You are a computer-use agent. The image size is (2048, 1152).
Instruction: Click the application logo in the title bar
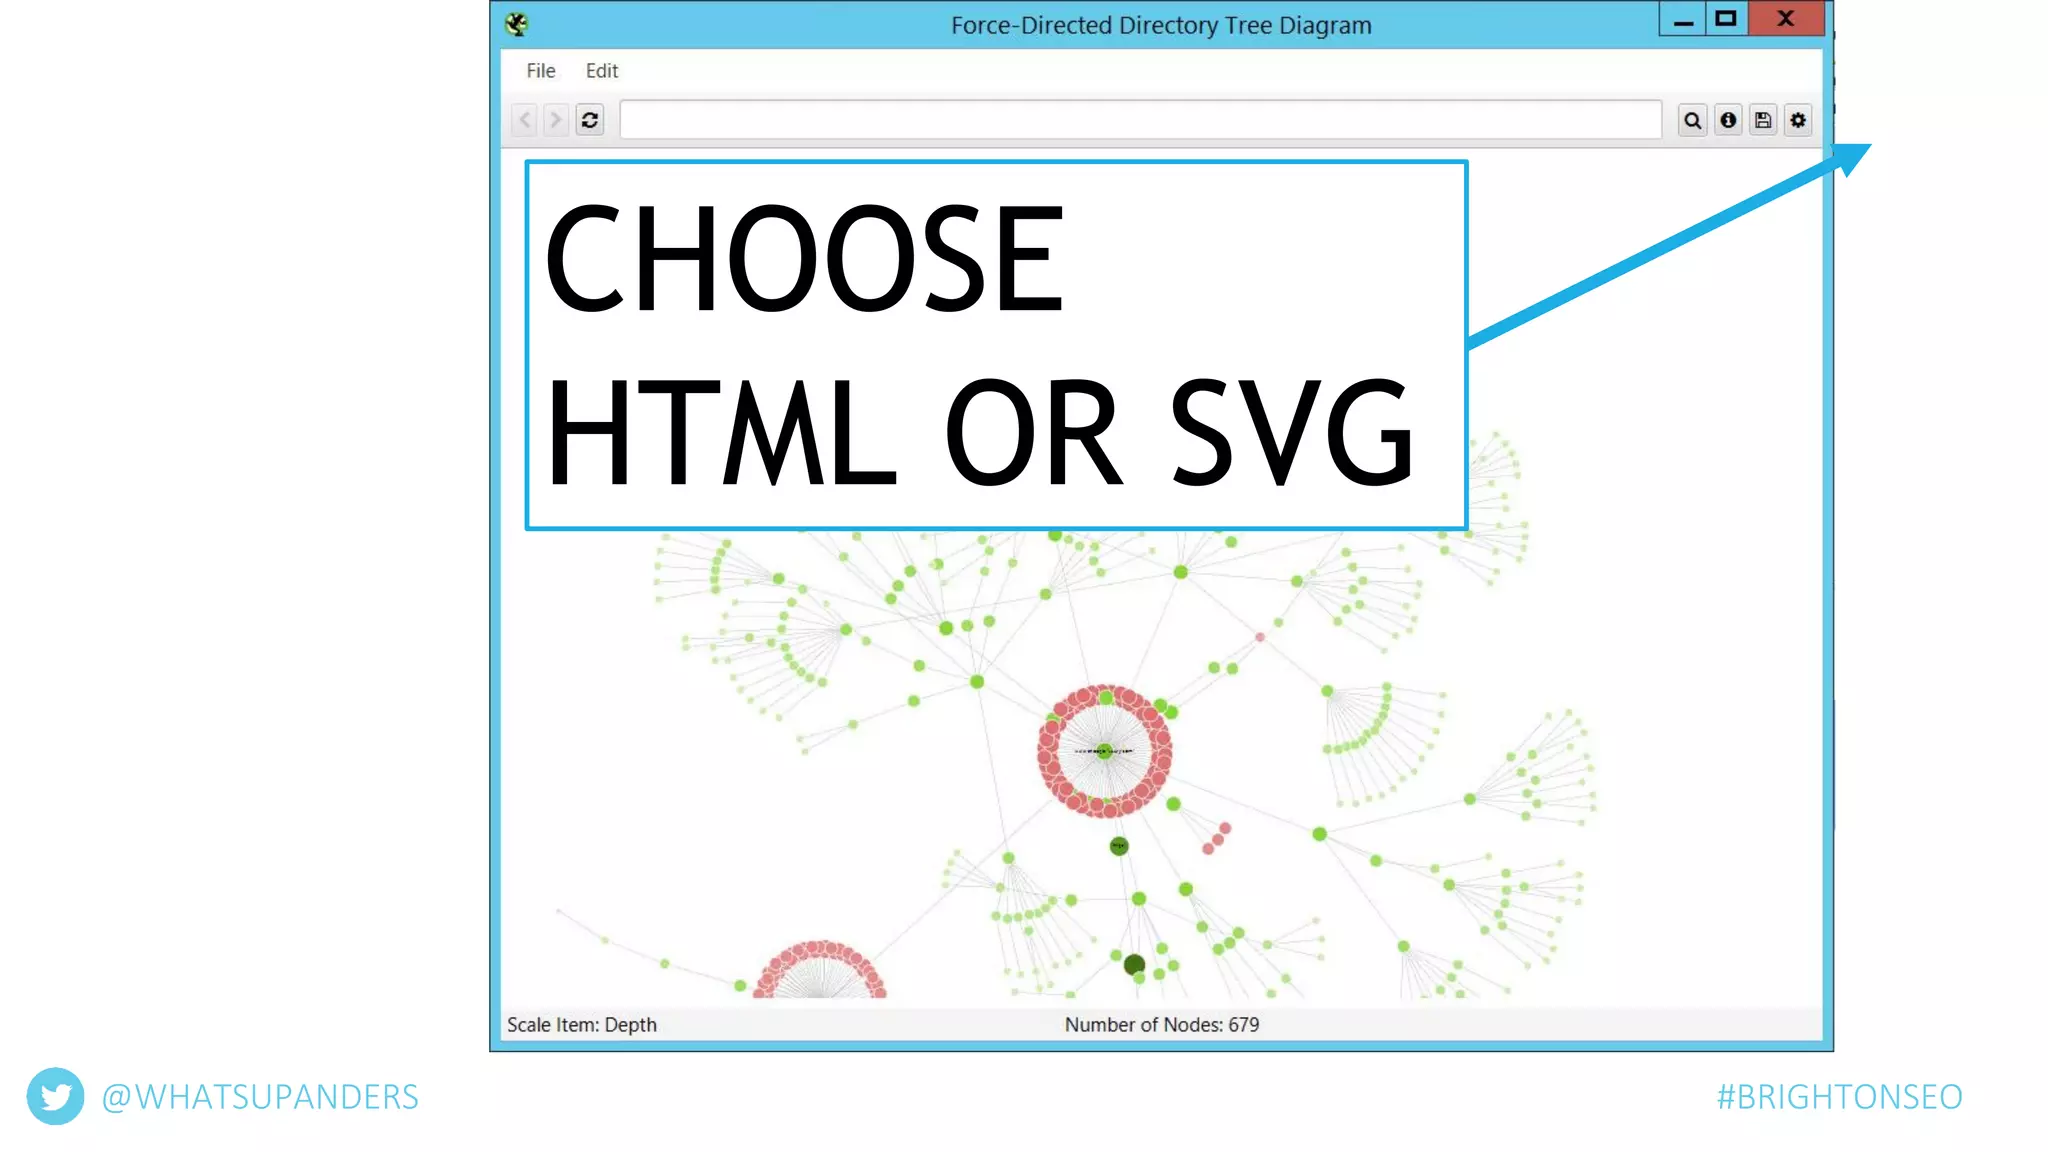(x=516, y=24)
